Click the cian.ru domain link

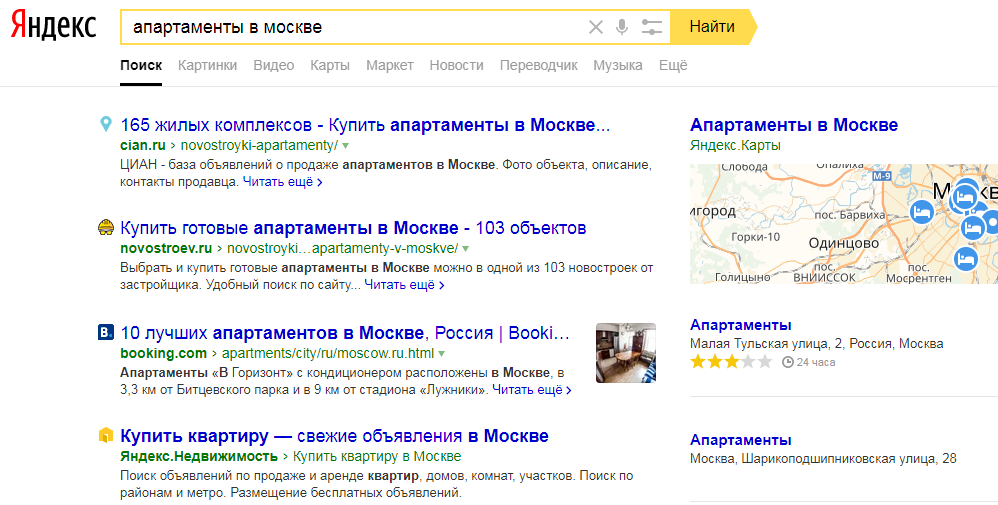[143, 145]
